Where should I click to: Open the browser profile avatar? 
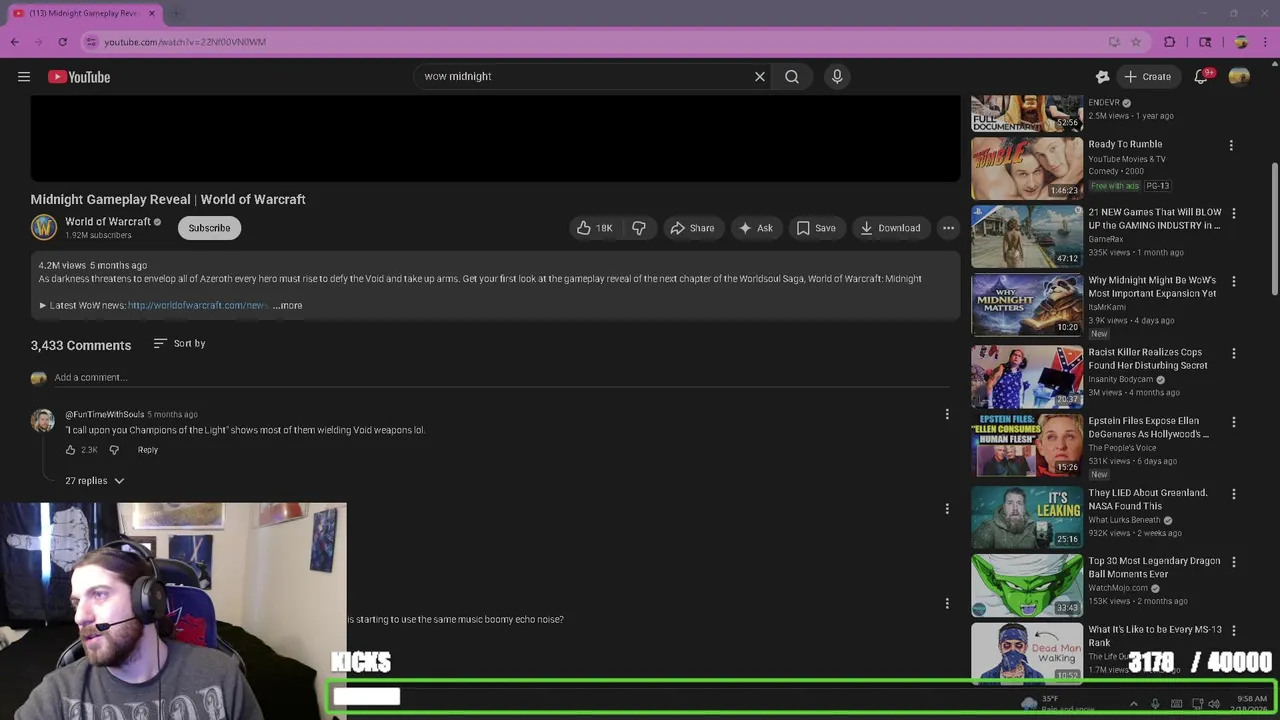pyautogui.click(x=1241, y=42)
